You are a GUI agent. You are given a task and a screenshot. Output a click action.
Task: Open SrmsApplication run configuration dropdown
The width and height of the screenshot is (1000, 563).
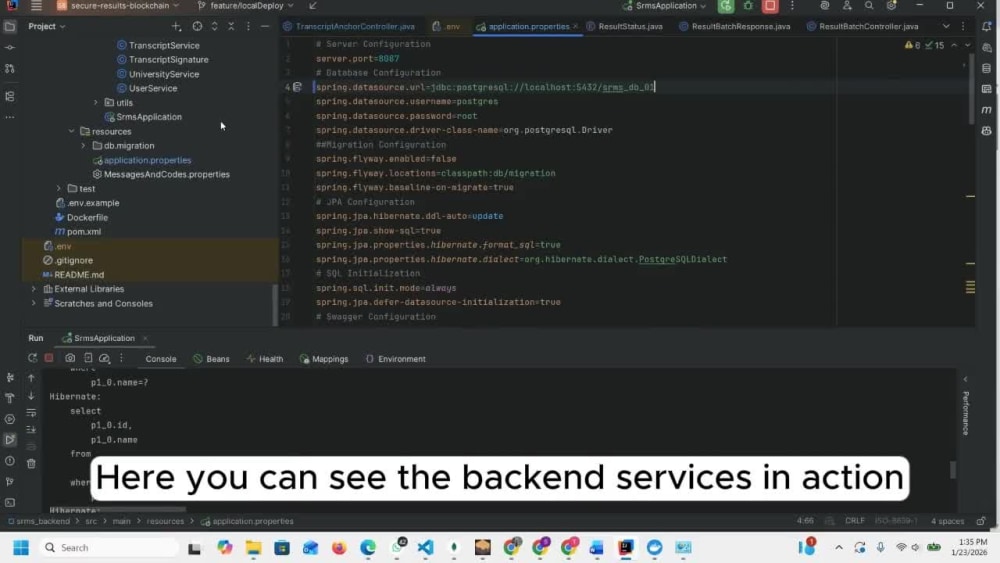(x=665, y=6)
